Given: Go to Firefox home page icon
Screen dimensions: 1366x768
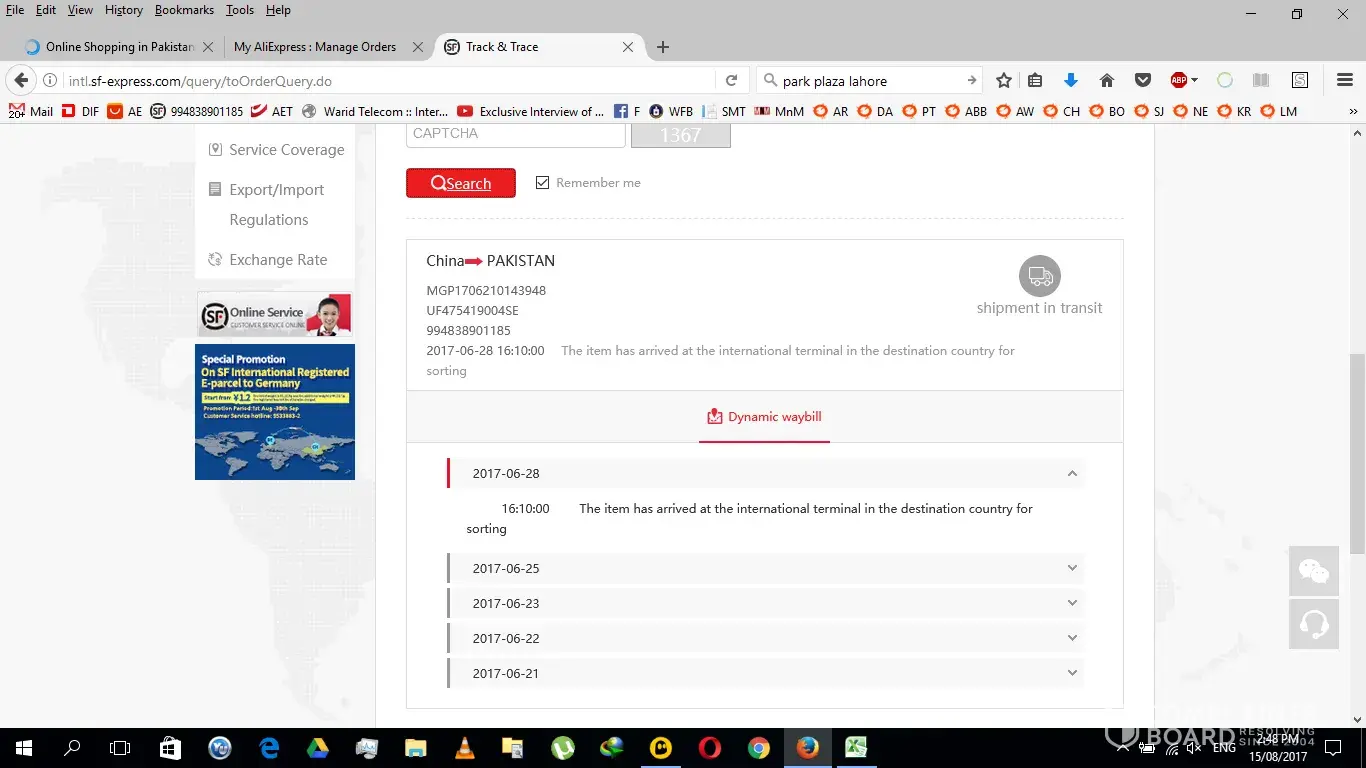Looking at the screenshot, I should click(x=1106, y=81).
